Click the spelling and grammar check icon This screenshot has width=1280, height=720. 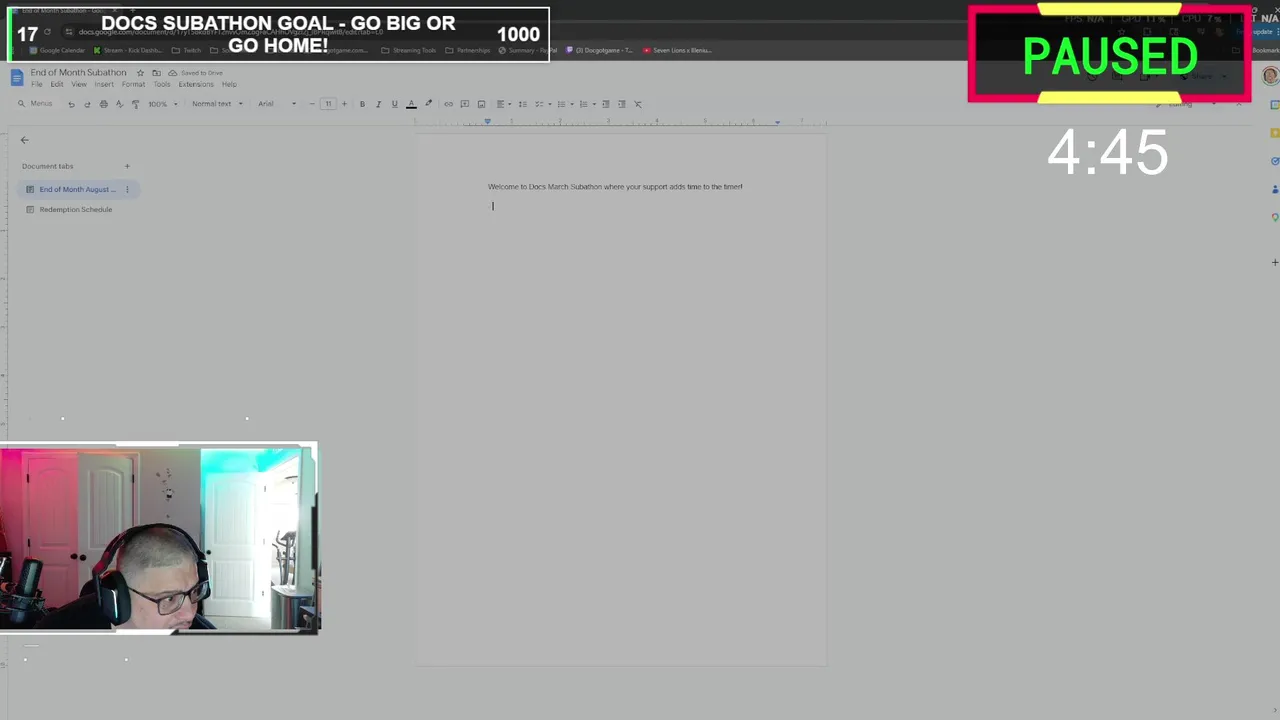click(x=119, y=104)
